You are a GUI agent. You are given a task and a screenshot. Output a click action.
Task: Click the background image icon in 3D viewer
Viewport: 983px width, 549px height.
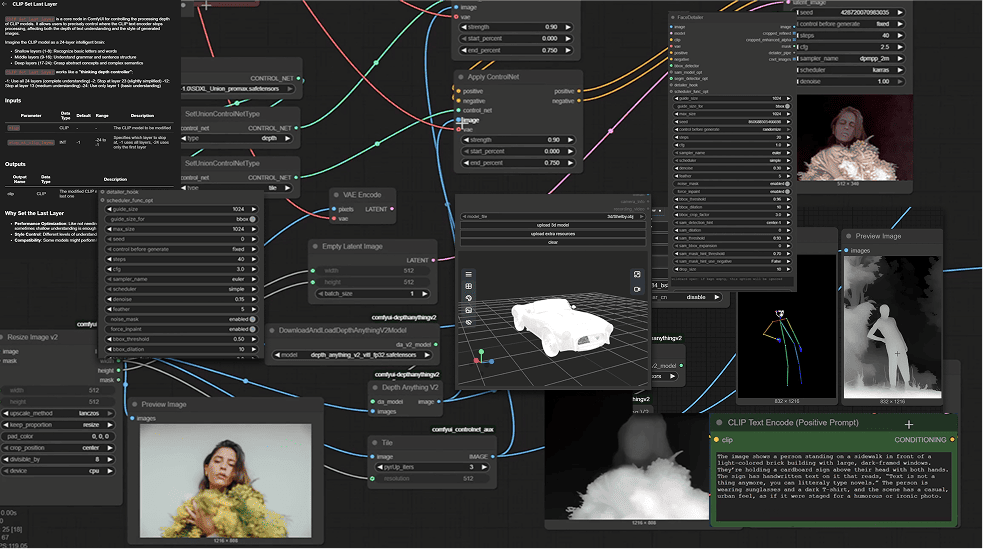[468, 310]
